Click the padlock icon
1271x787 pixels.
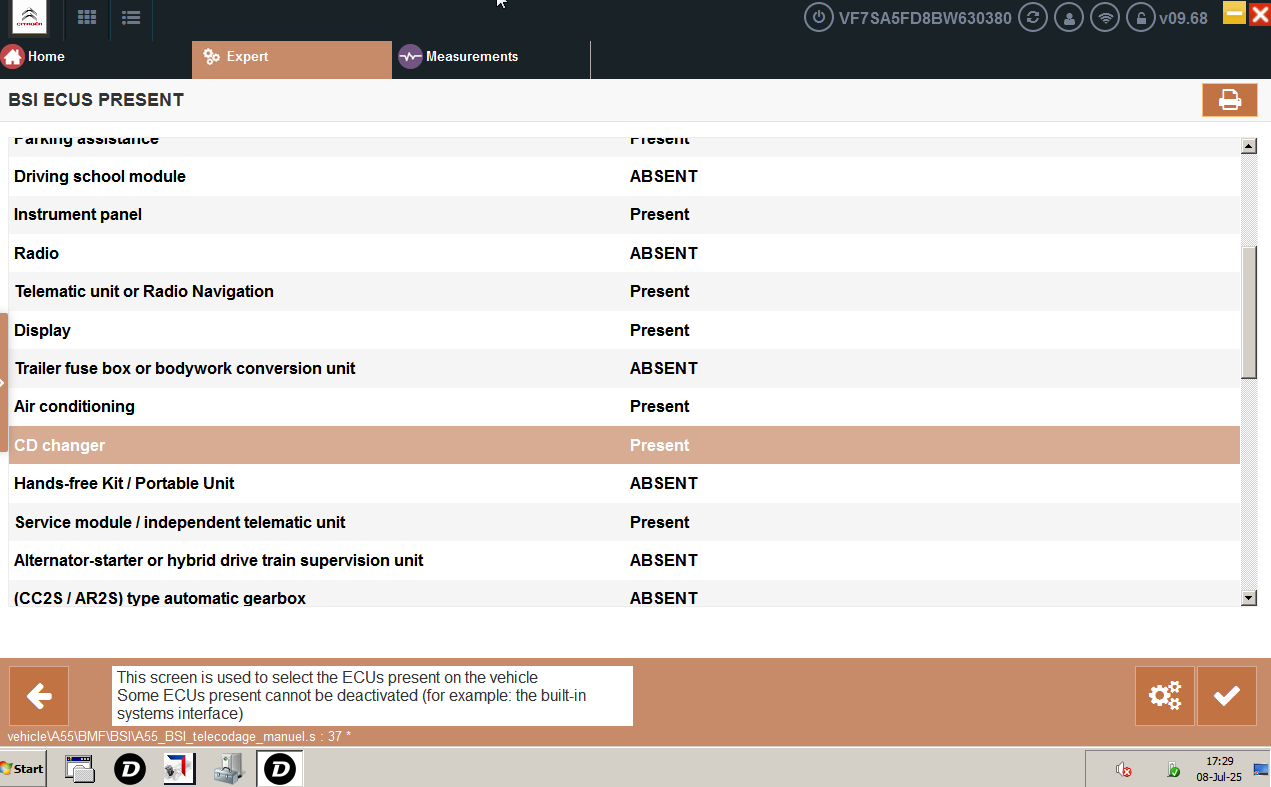[1140, 17]
